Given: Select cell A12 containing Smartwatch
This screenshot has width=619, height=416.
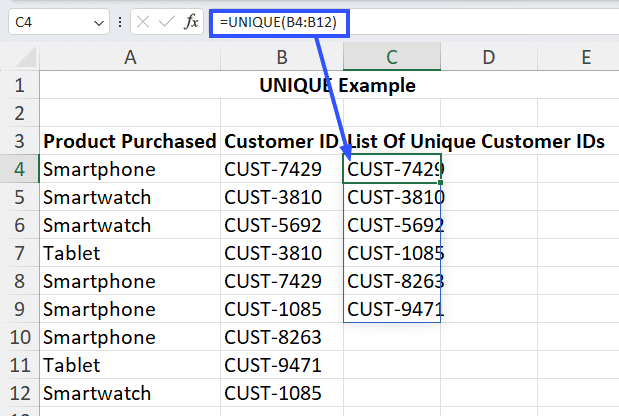Looking at the screenshot, I should [x=130, y=394].
